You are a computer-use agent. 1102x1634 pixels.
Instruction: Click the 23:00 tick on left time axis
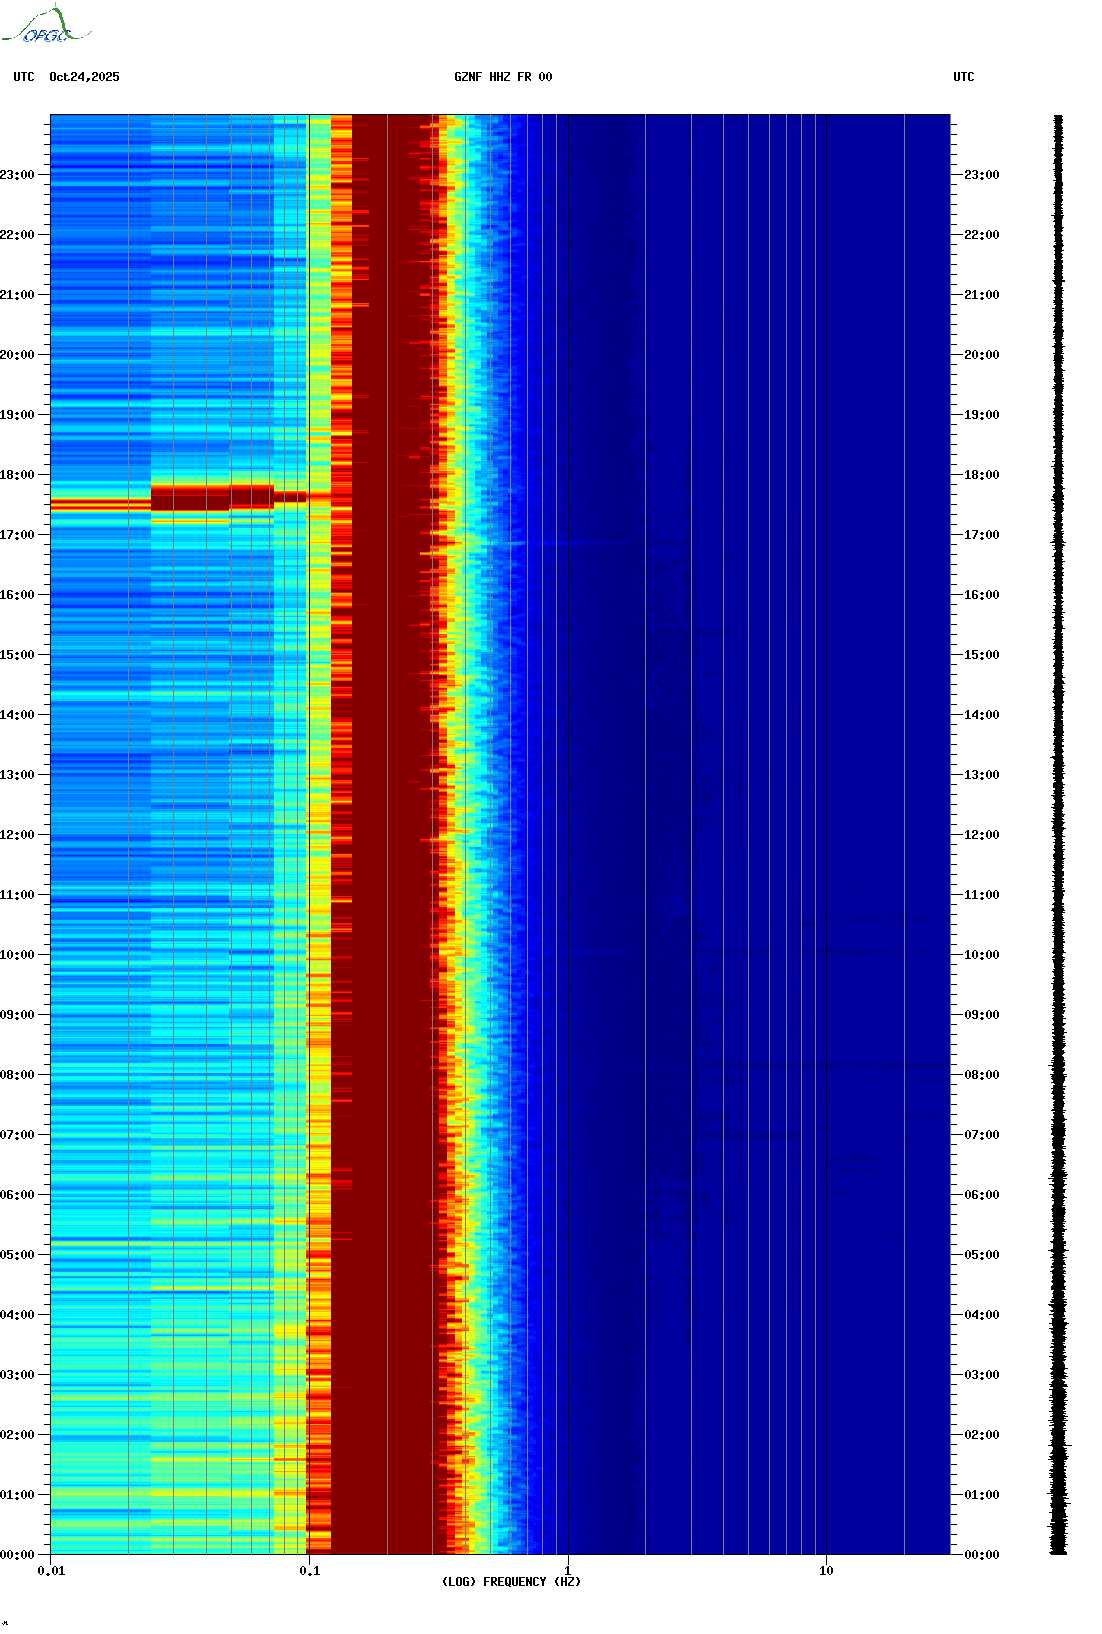pyautogui.click(x=18, y=175)
